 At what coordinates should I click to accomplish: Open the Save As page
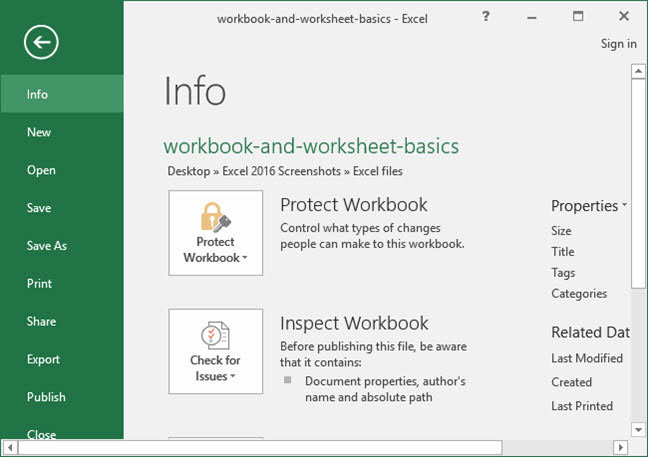(62, 245)
